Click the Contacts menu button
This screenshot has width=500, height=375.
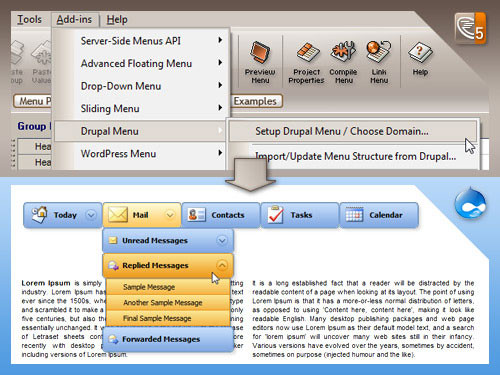pyautogui.click(x=221, y=215)
